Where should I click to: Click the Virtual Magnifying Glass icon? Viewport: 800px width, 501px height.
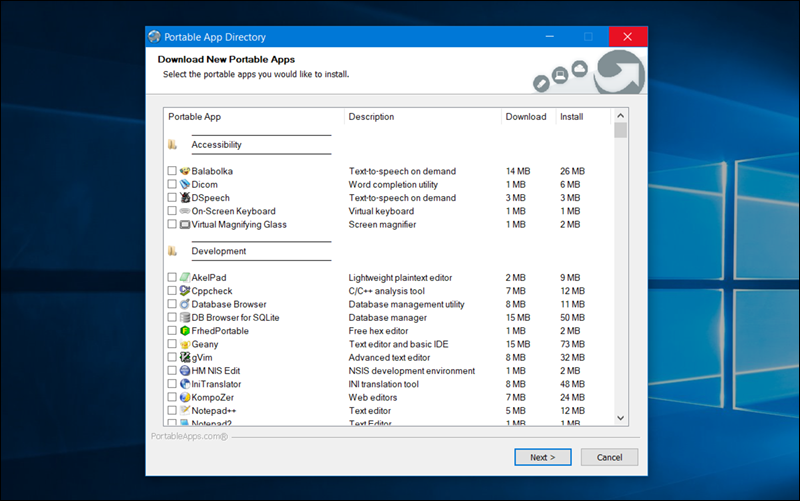[185, 224]
